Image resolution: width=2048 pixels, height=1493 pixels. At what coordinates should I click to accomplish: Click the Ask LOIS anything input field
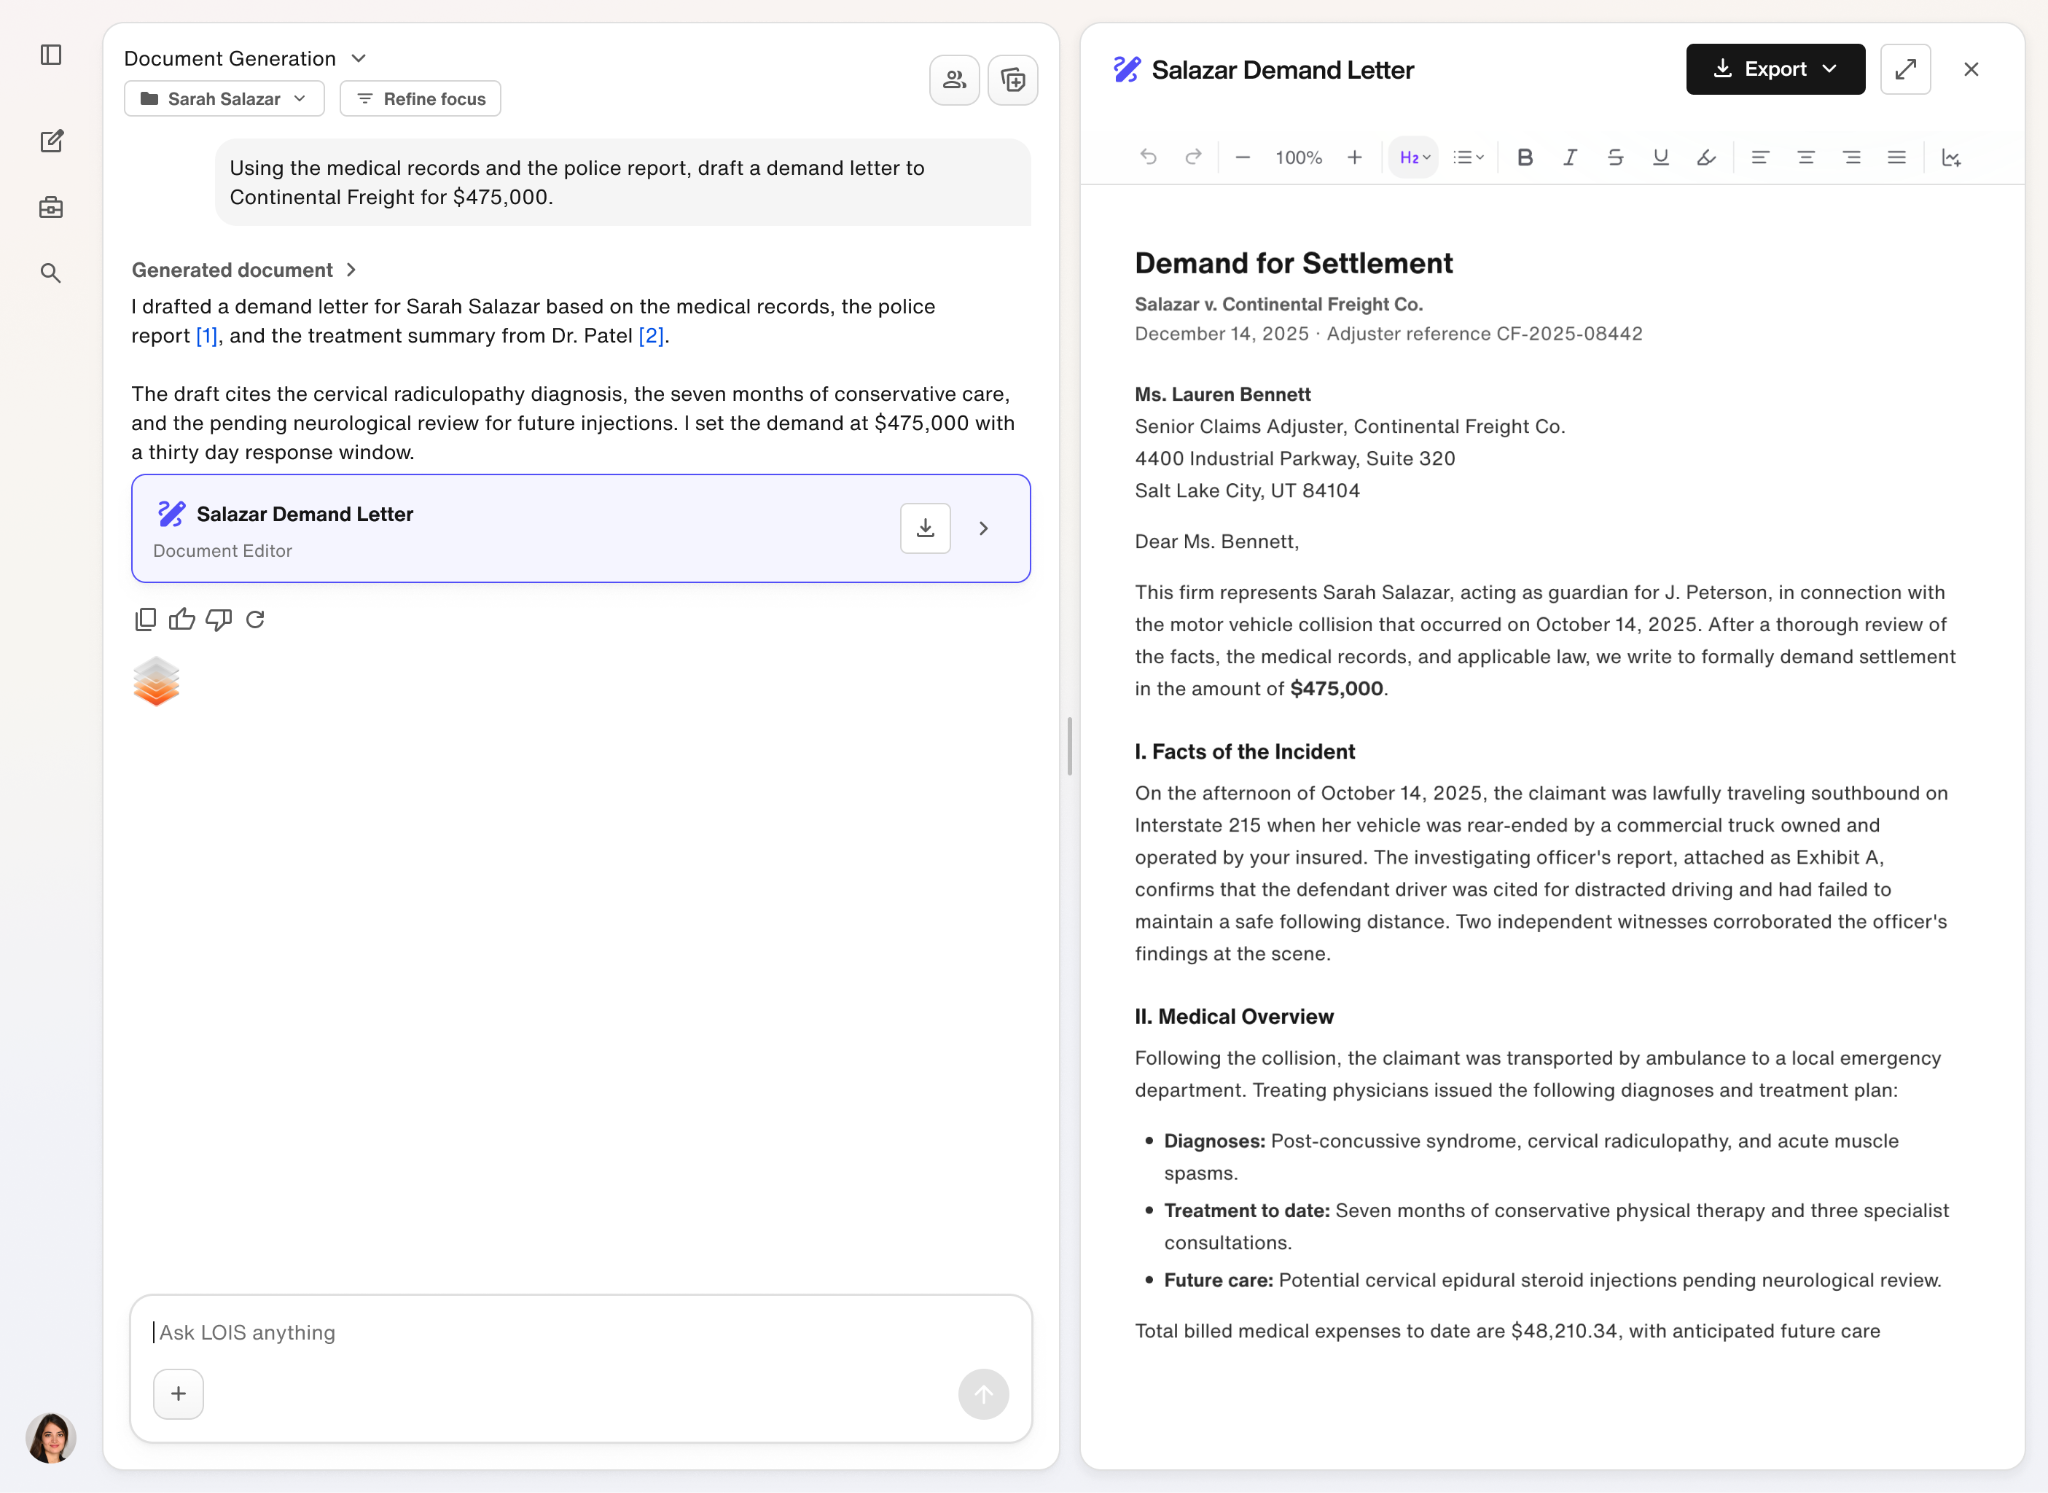coord(581,1332)
